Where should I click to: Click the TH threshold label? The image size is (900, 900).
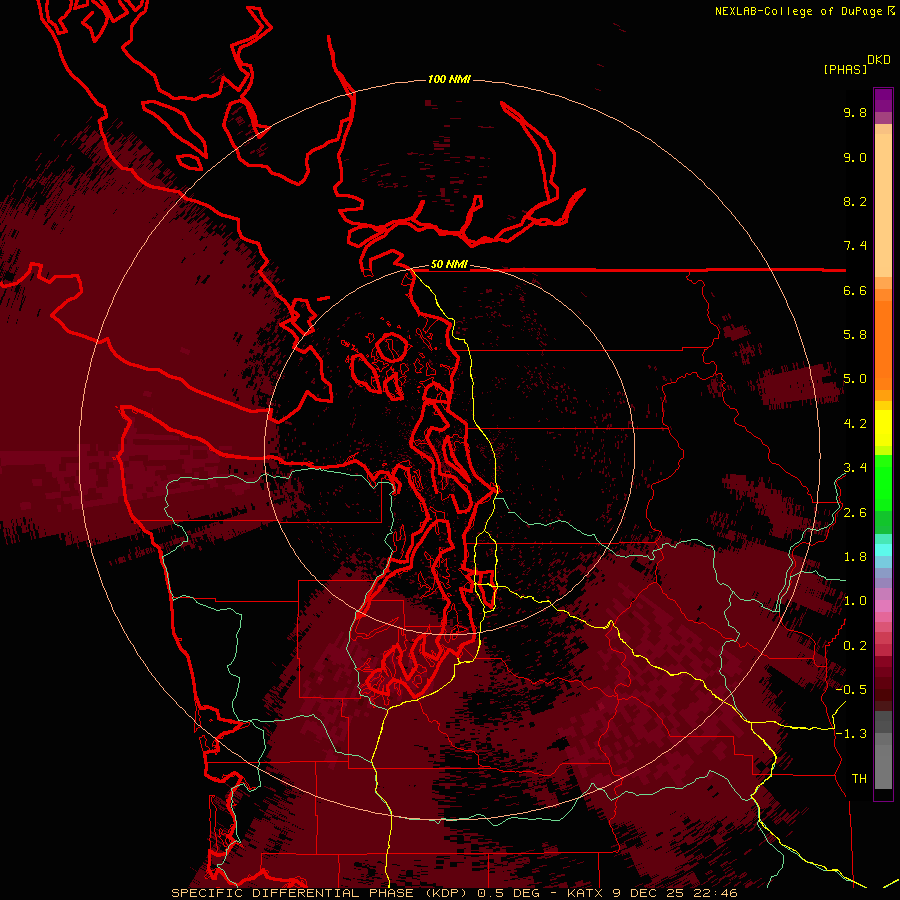tap(859, 779)
